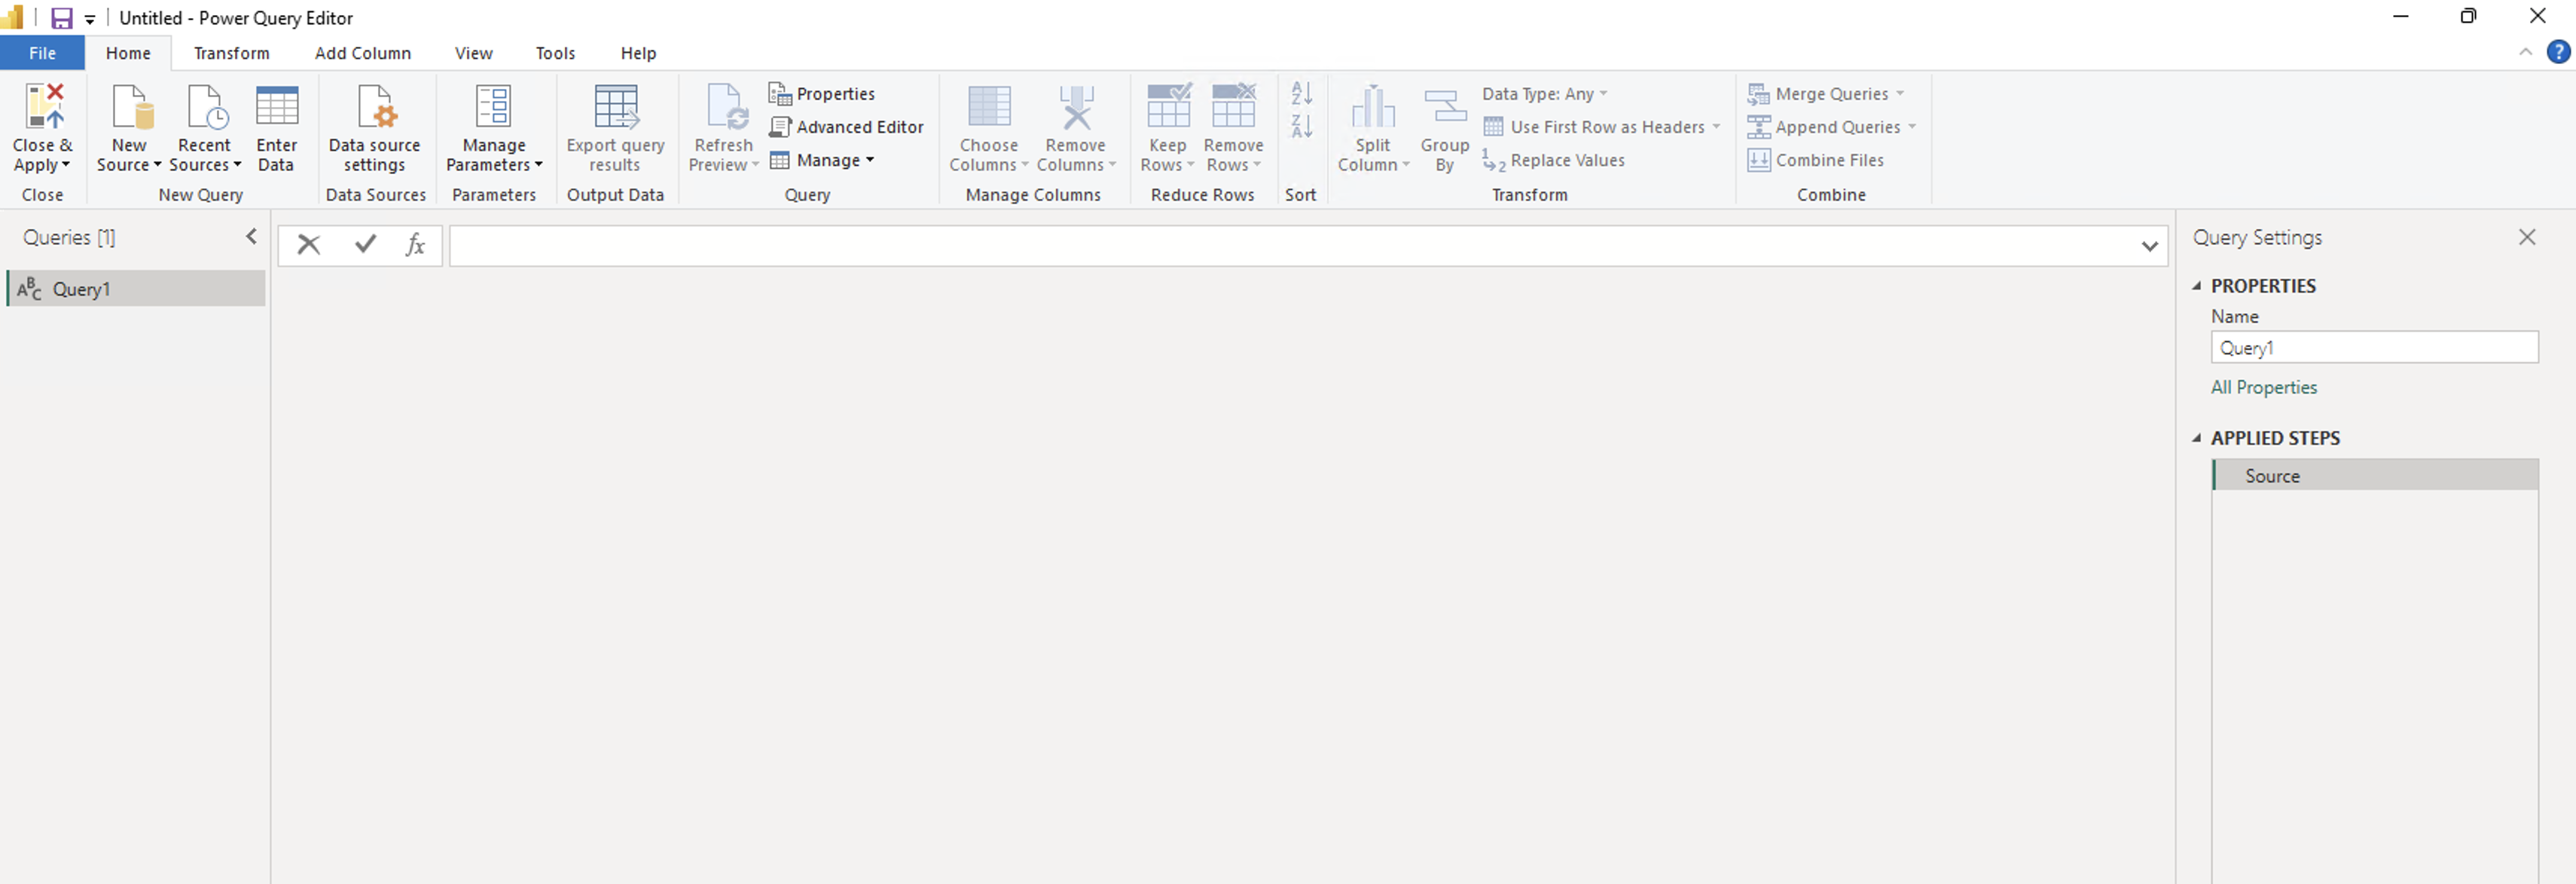Click the query Name input field
The width and height of the screenshot is (2576, 884).
pos(2374,348)
